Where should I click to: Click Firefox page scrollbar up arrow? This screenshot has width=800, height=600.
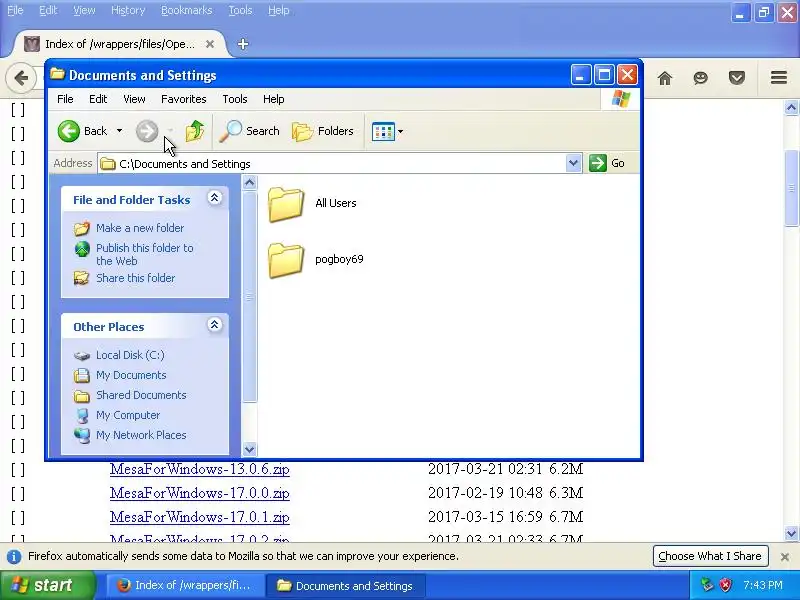(x=791, y=108)
